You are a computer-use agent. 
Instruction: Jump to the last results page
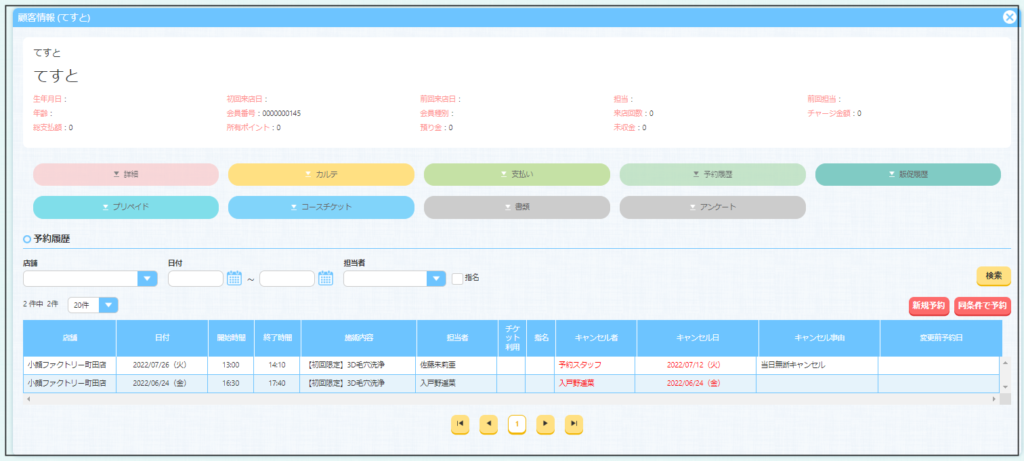574,424
